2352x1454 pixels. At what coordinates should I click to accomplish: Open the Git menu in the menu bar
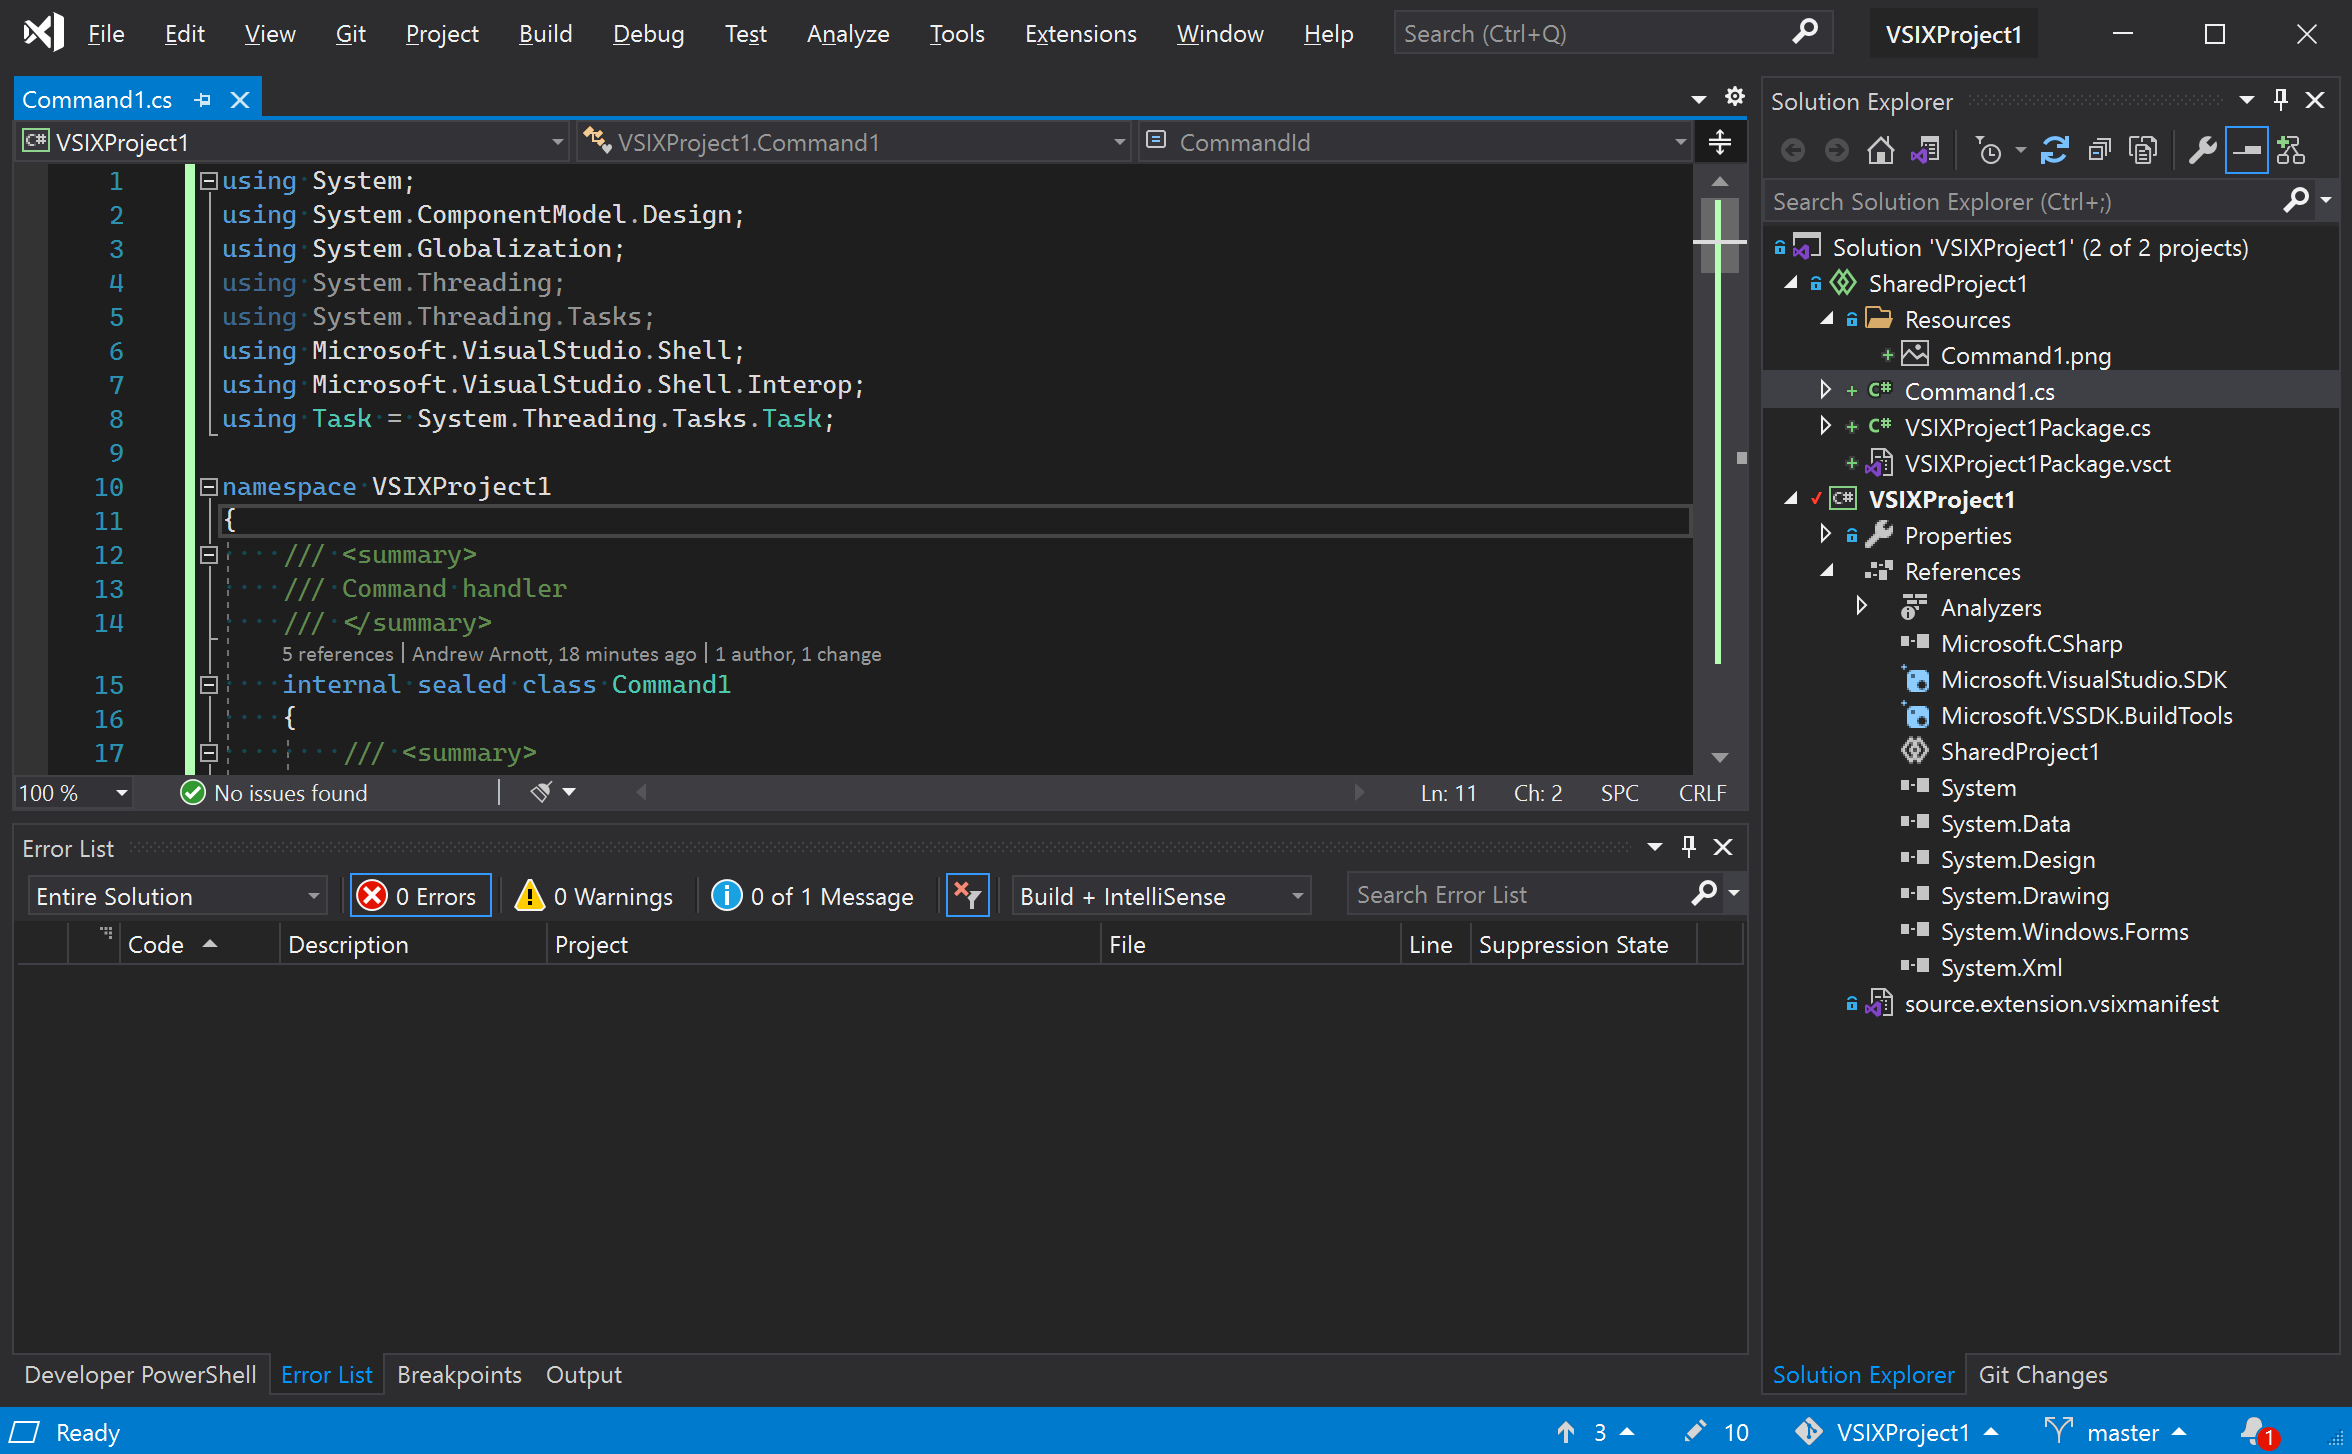pyautogui.click(x=351, y=32)
